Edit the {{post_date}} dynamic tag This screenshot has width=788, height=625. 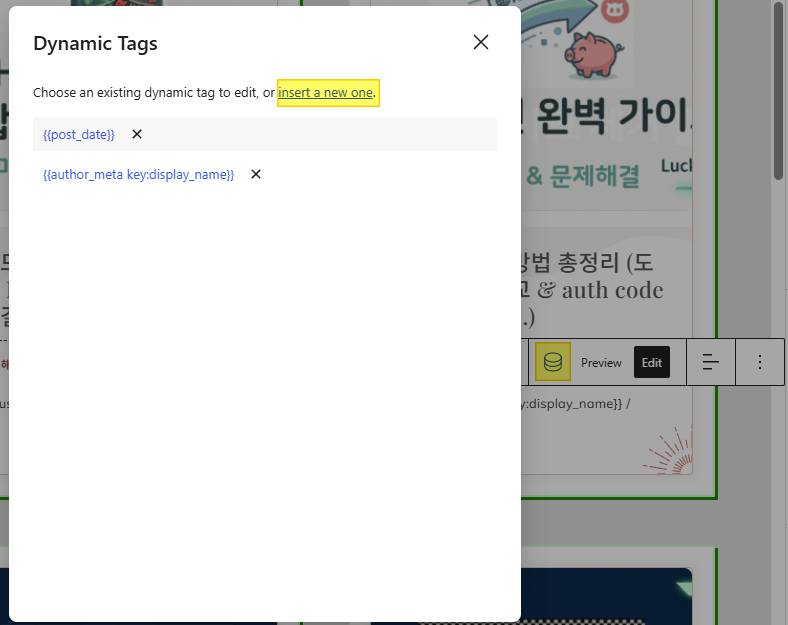click(x=79, y=135)
